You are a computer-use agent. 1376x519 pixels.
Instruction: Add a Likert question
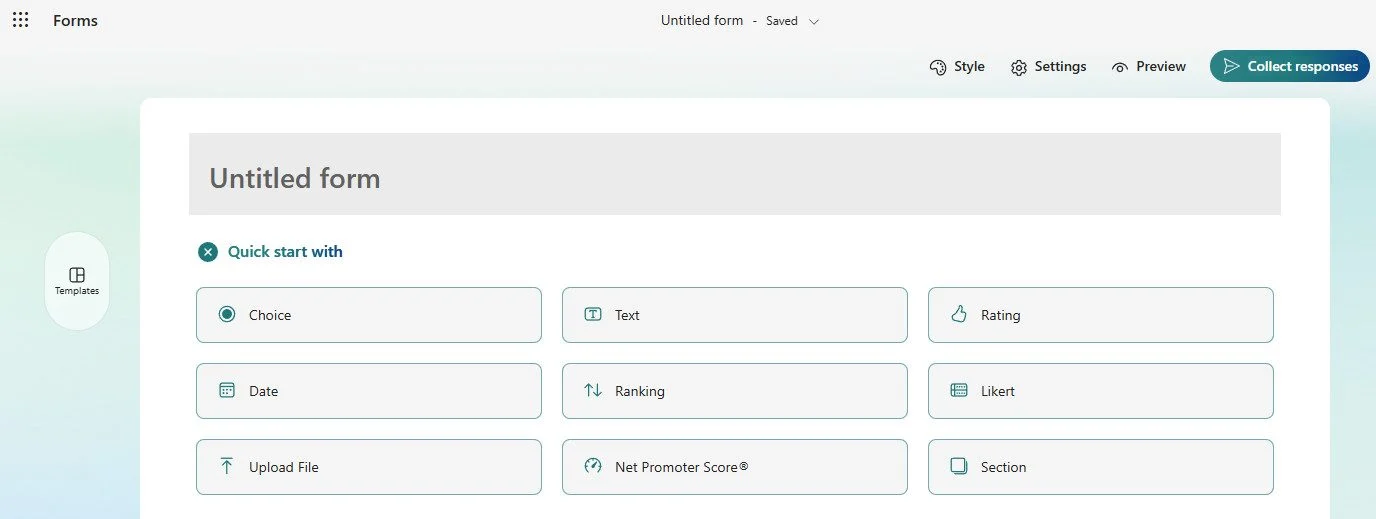tap(1101, 391)
